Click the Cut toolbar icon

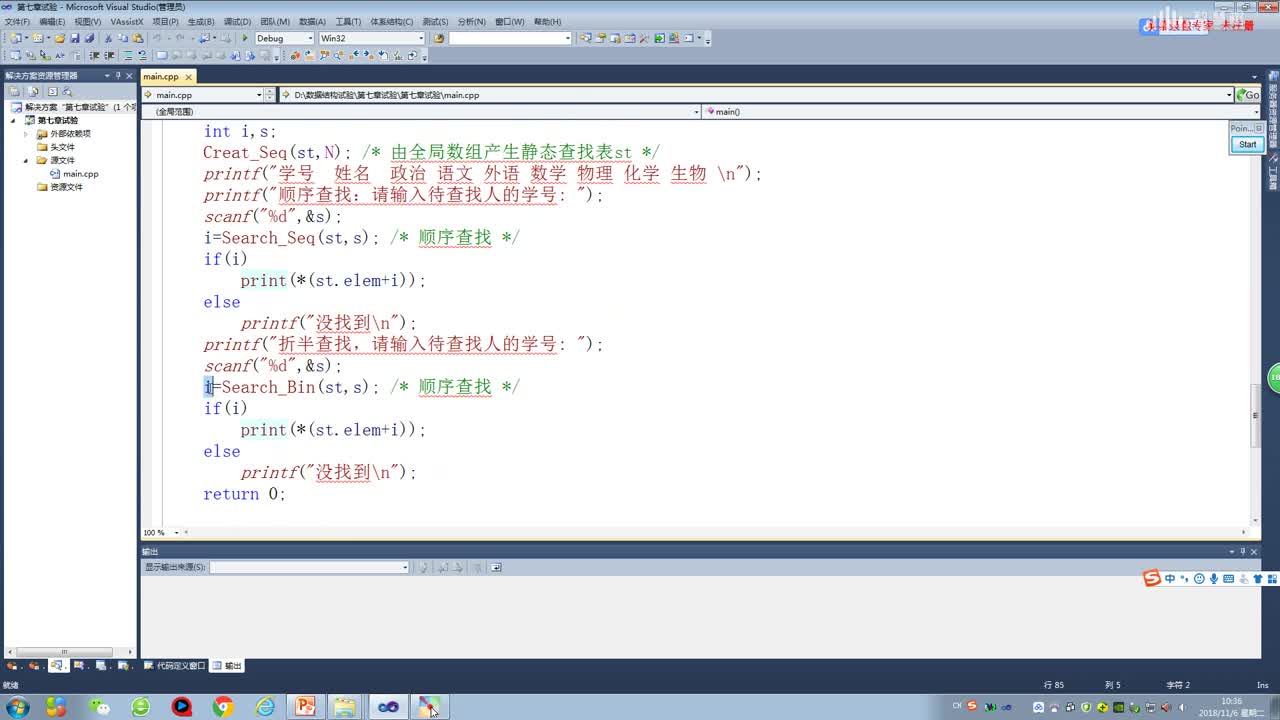pos(108,38)
